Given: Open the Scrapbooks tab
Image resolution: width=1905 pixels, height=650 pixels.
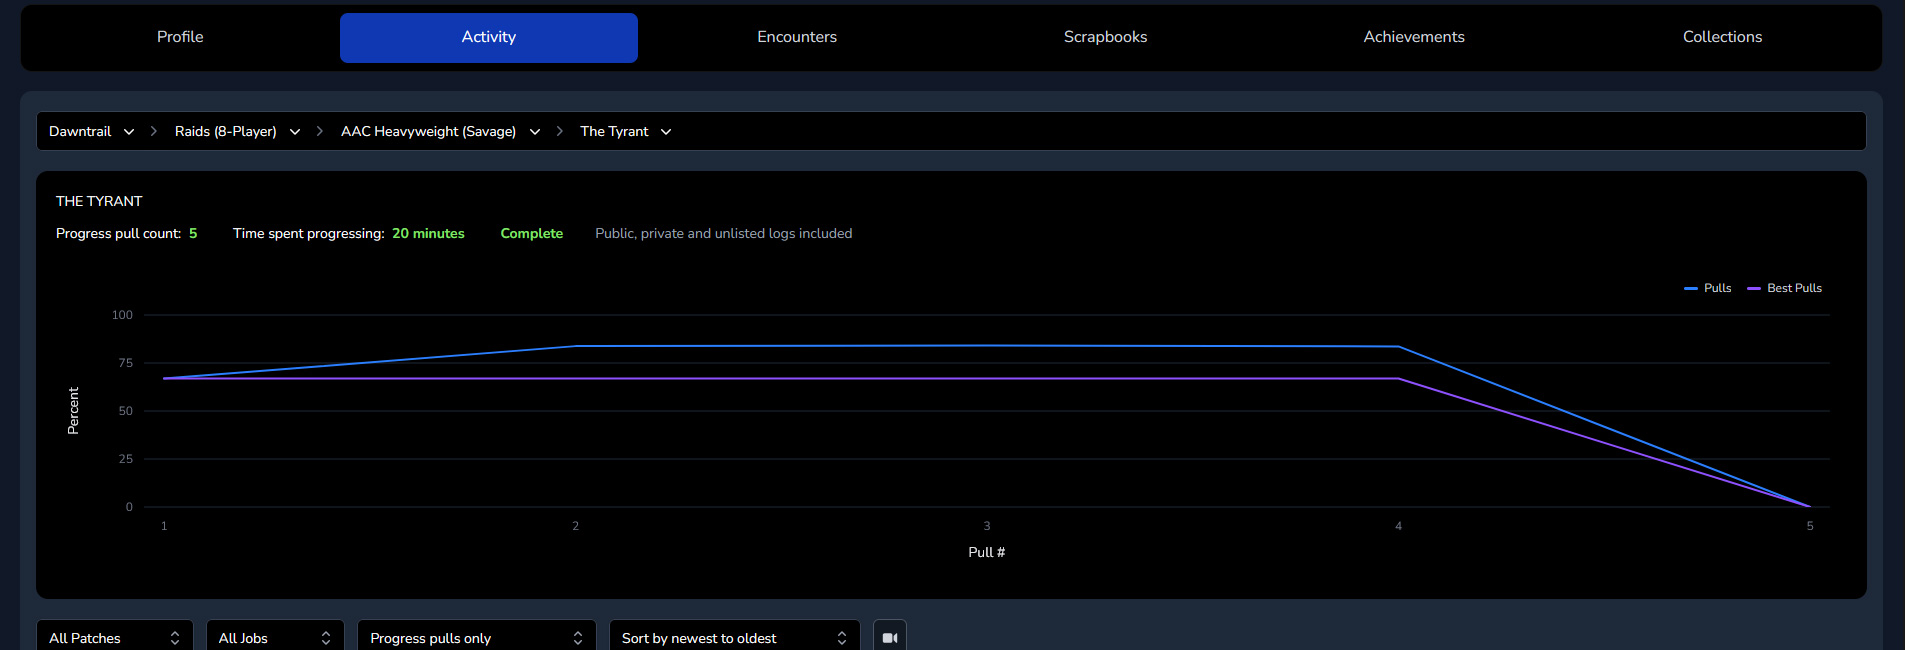Looking at the screenshot, I should click(x=1105, y=37).
